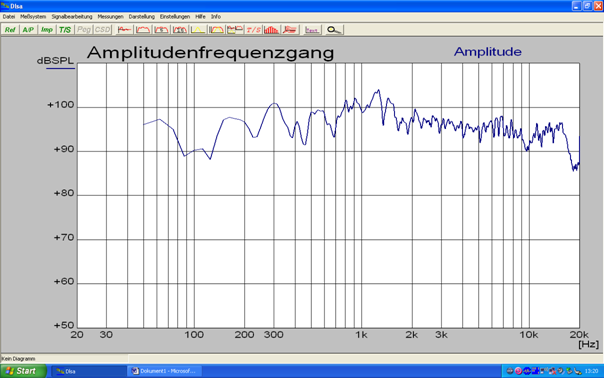Click the green Imp toolbar button
This screenshot has height=379, width=605.
(x=46, y=30)
